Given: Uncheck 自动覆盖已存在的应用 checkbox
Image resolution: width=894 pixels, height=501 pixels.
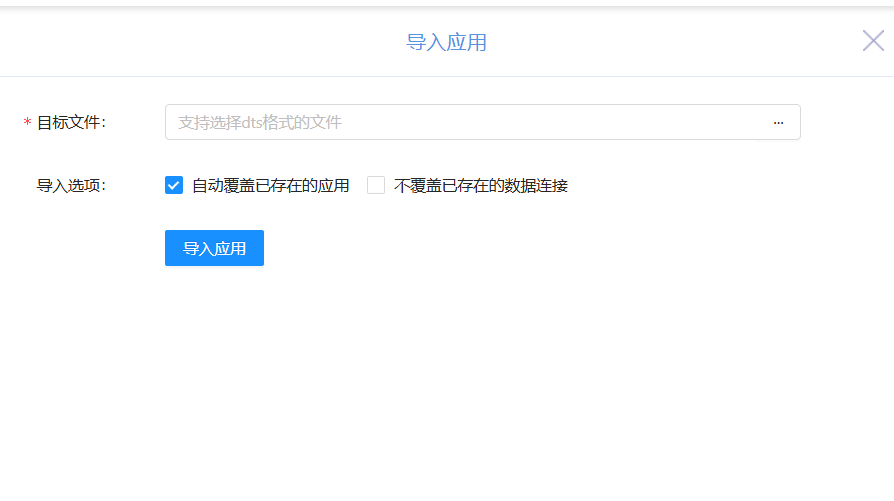Looking at the screenshot, I should [x=174, y=185].
